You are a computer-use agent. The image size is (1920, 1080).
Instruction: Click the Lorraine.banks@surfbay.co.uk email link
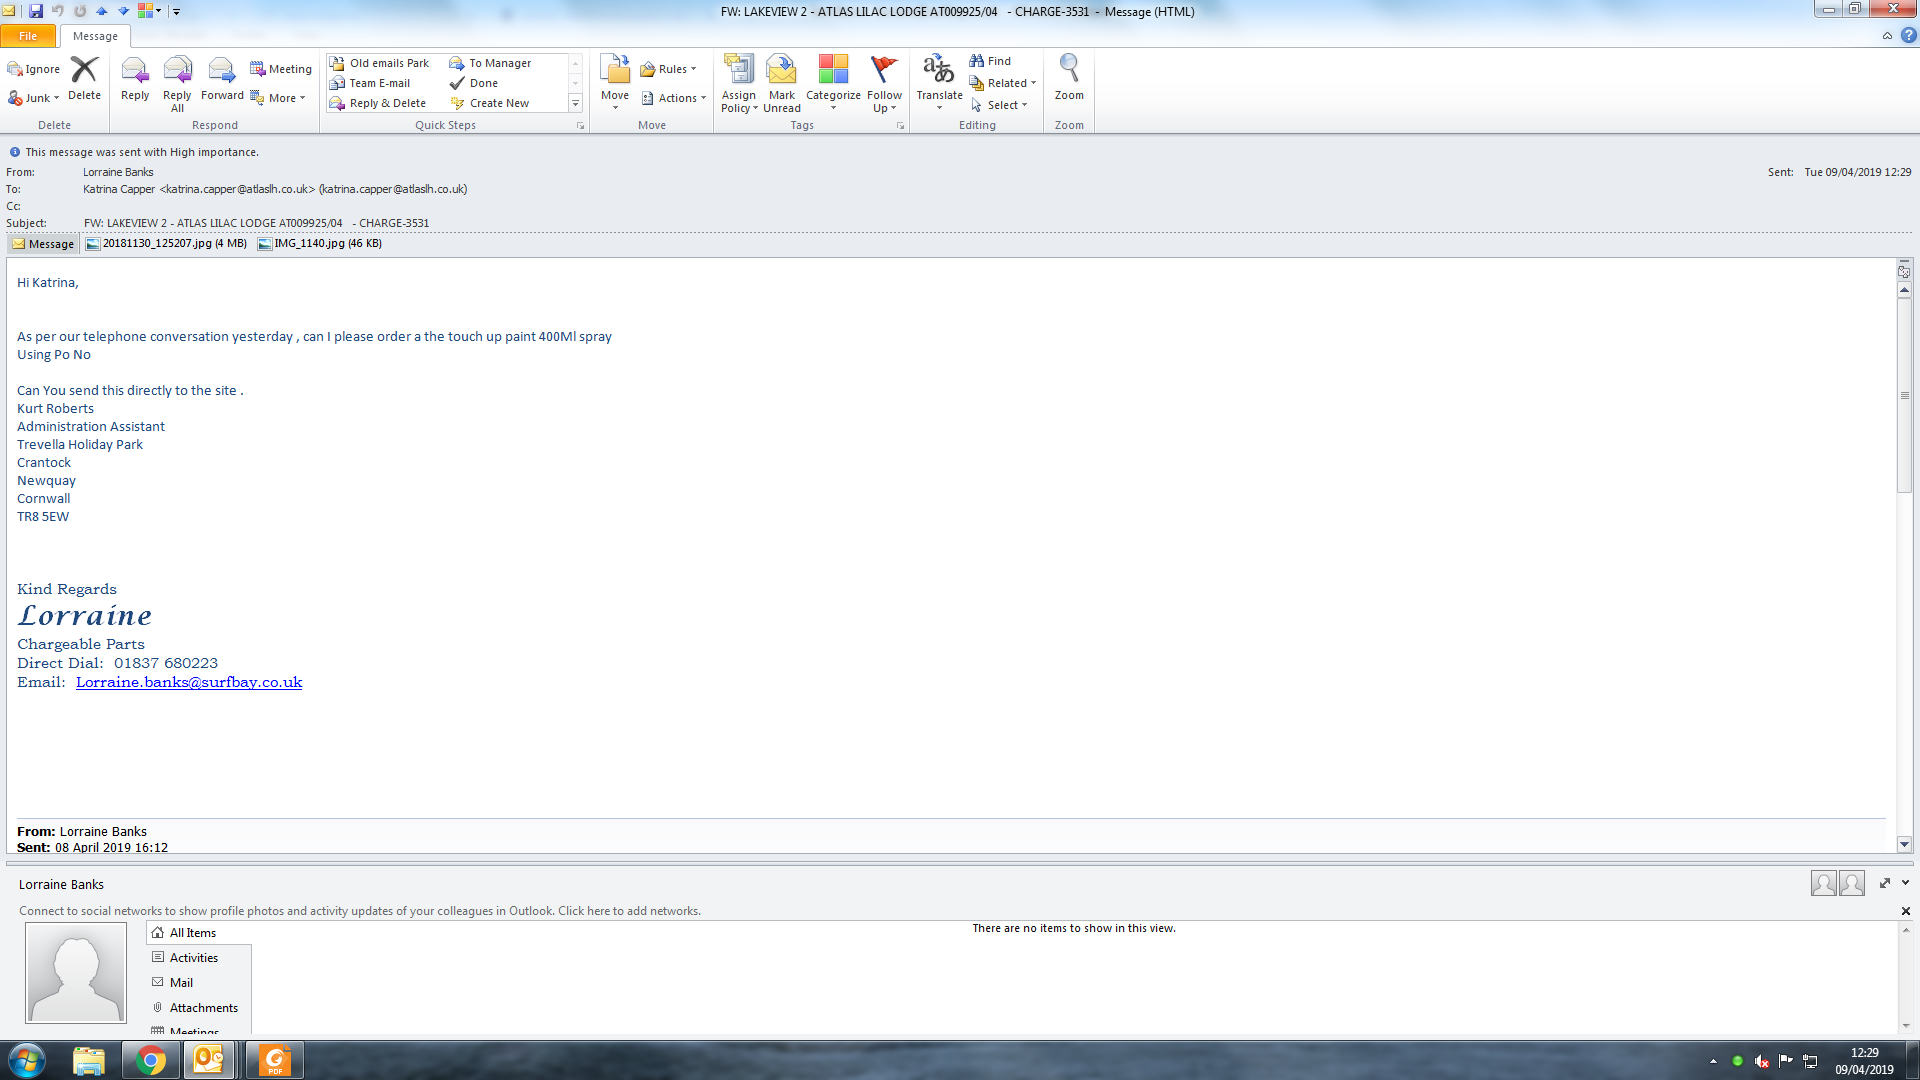click(x=189, y=682)
